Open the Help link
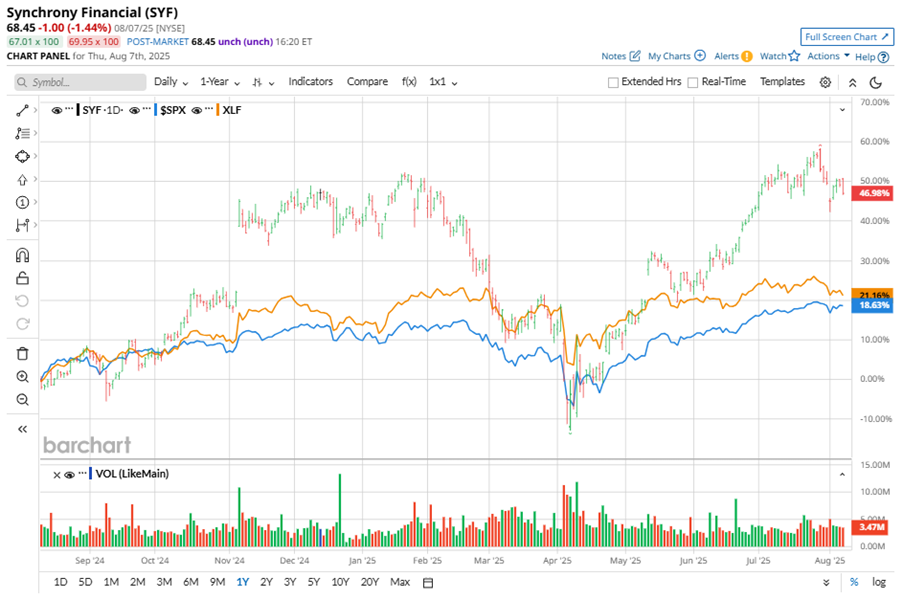The image size is (903, 599). (872, 57)
